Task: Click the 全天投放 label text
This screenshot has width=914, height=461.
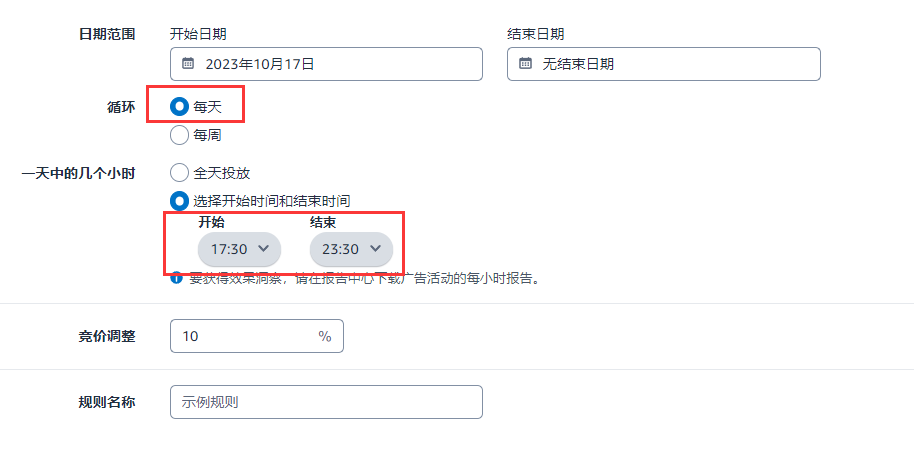Action: pos(222,173)
